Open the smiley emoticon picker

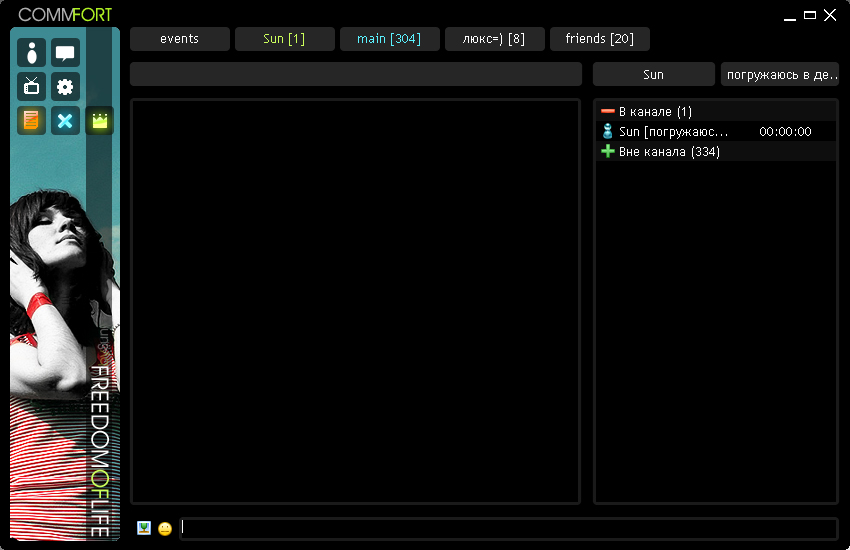165,528
